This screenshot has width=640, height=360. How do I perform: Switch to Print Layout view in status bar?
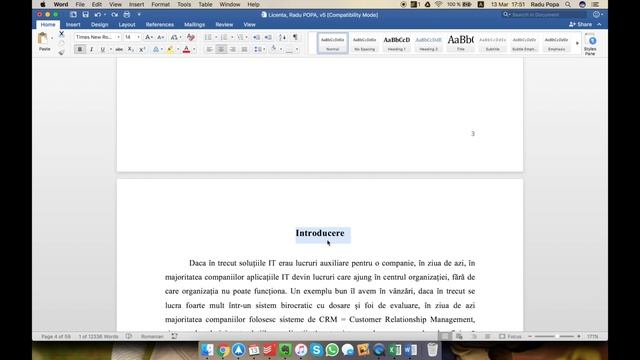click(x=445, y=336)
